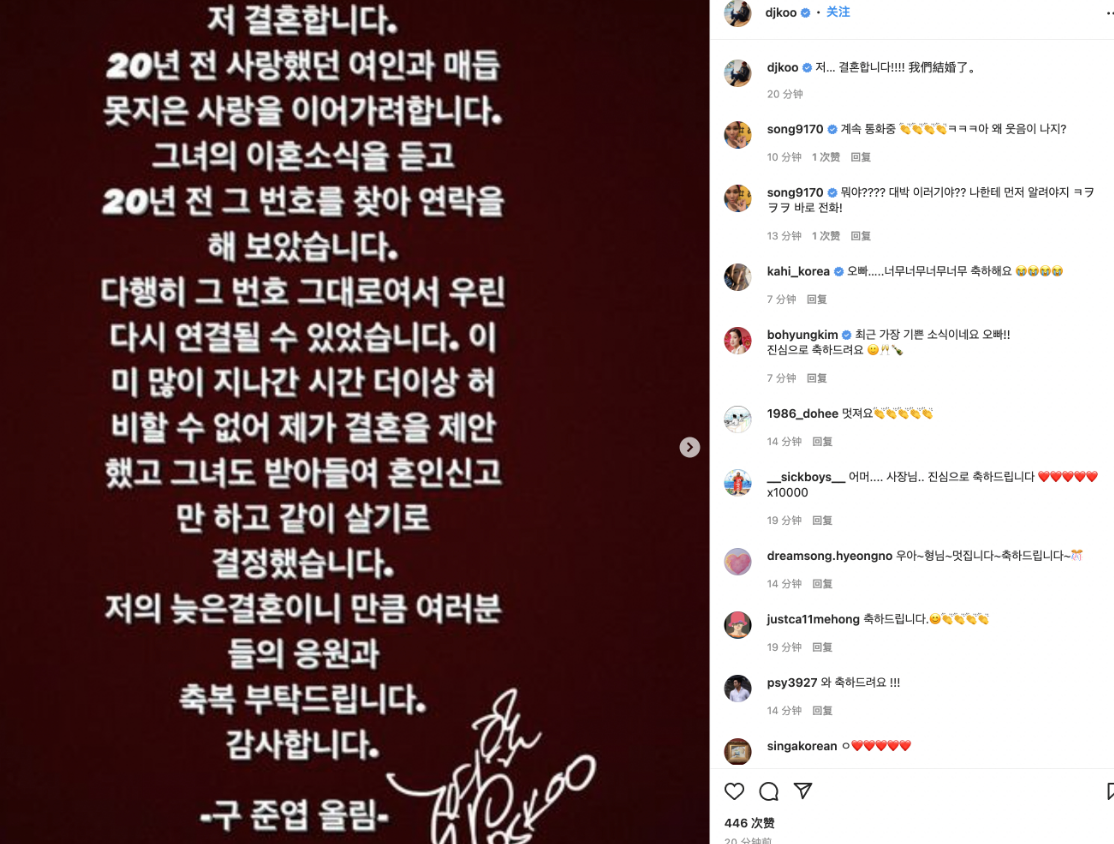Reply to bohyungkim's comment
The image size is (1114, 844).
(816, 378)
